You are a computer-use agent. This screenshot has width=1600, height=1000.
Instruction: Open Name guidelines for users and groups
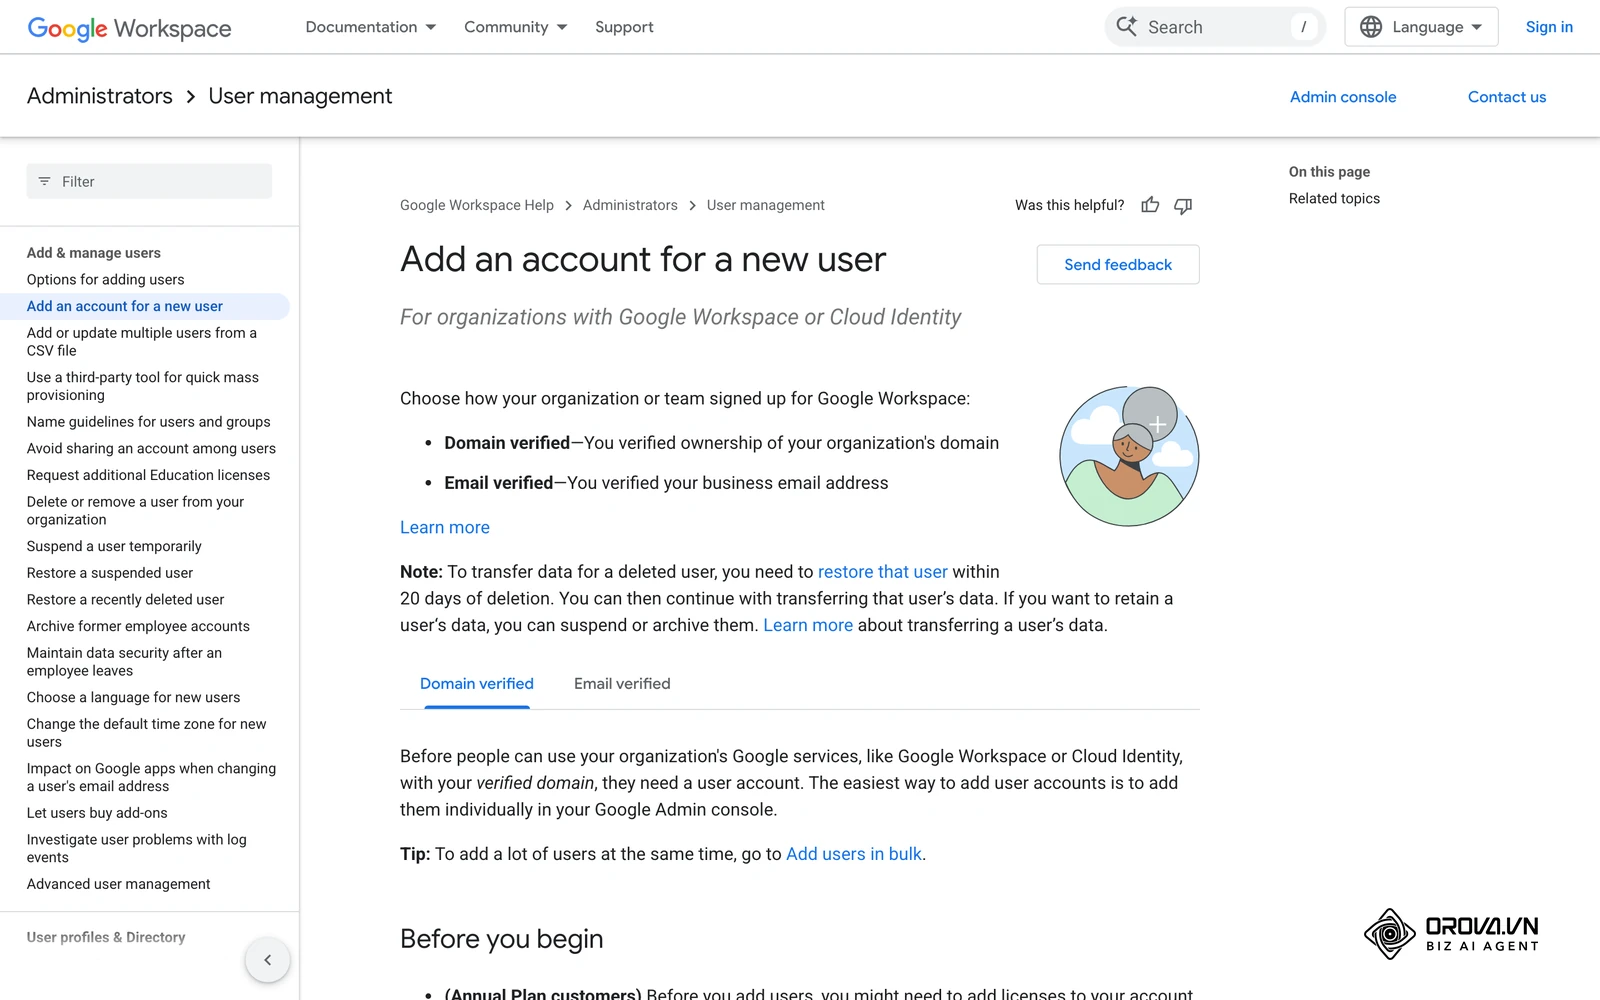[x=148, y=422]
